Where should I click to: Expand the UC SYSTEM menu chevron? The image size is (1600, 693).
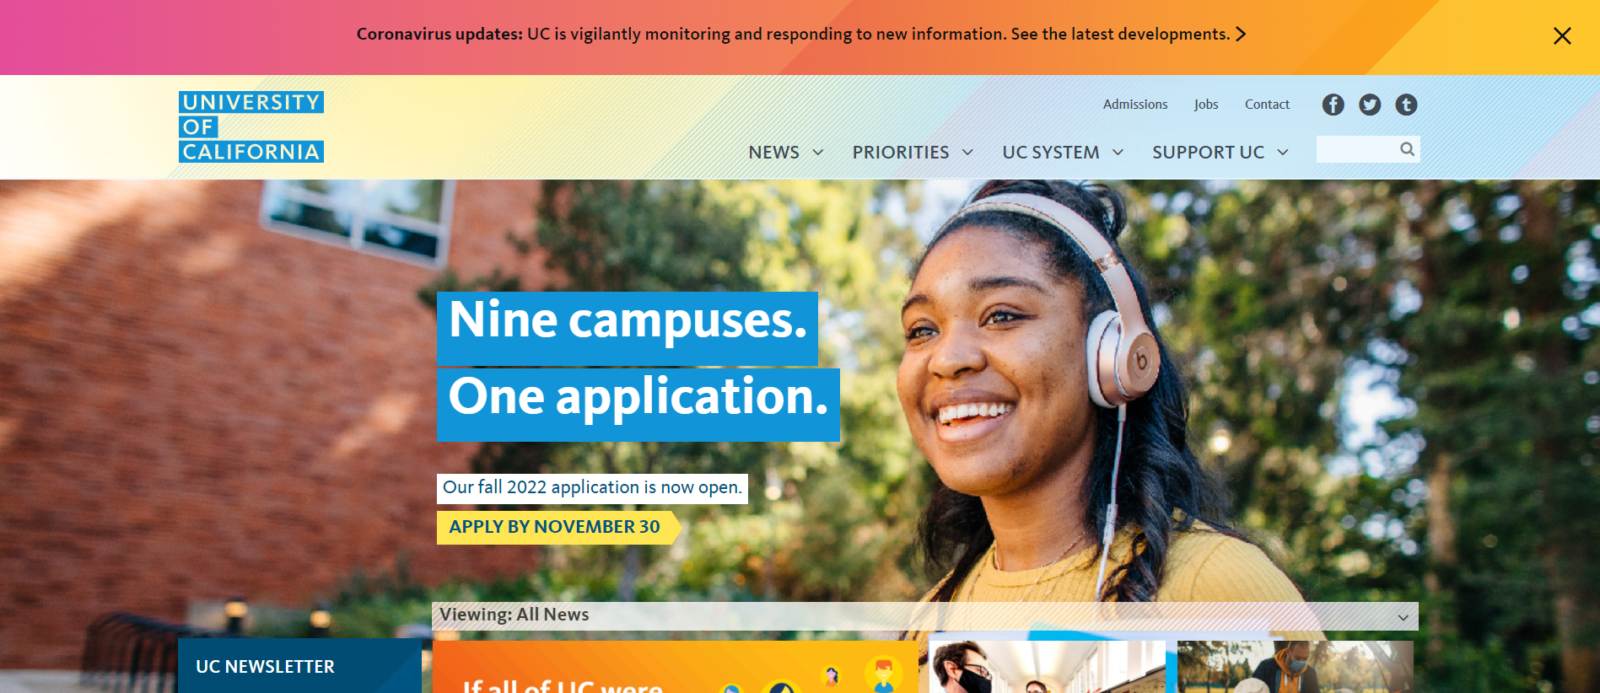tap(1118, 152)
